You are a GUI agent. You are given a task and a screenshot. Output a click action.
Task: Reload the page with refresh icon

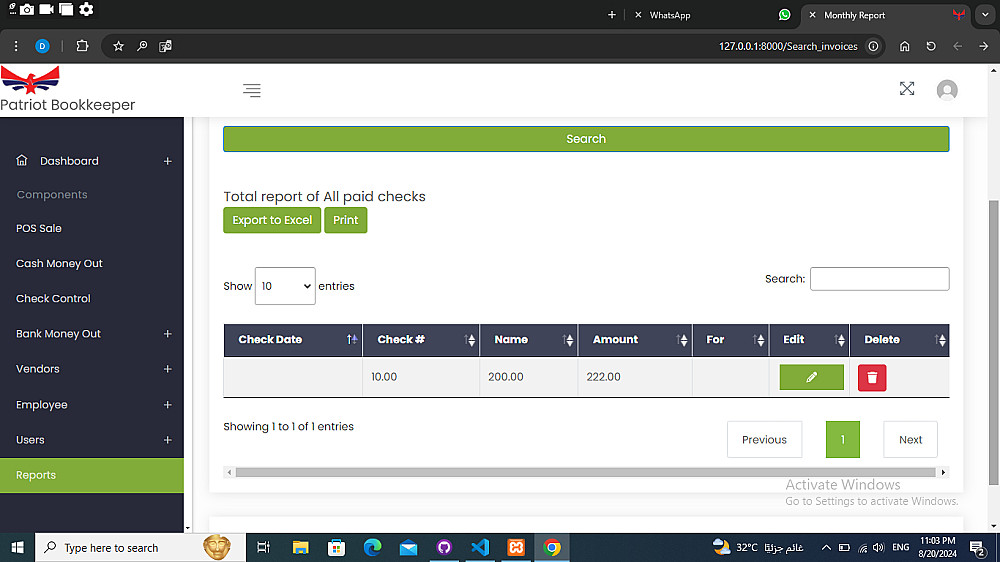tap(931, 46)
